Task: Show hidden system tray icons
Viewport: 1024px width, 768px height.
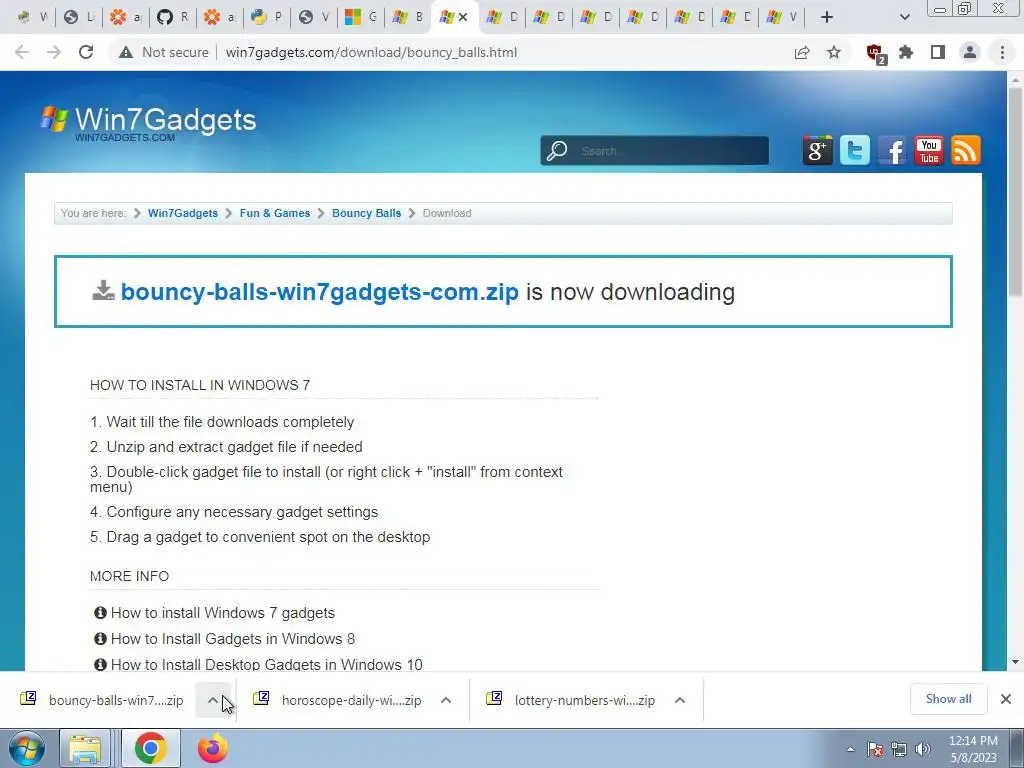Action: tap(850, 749)
